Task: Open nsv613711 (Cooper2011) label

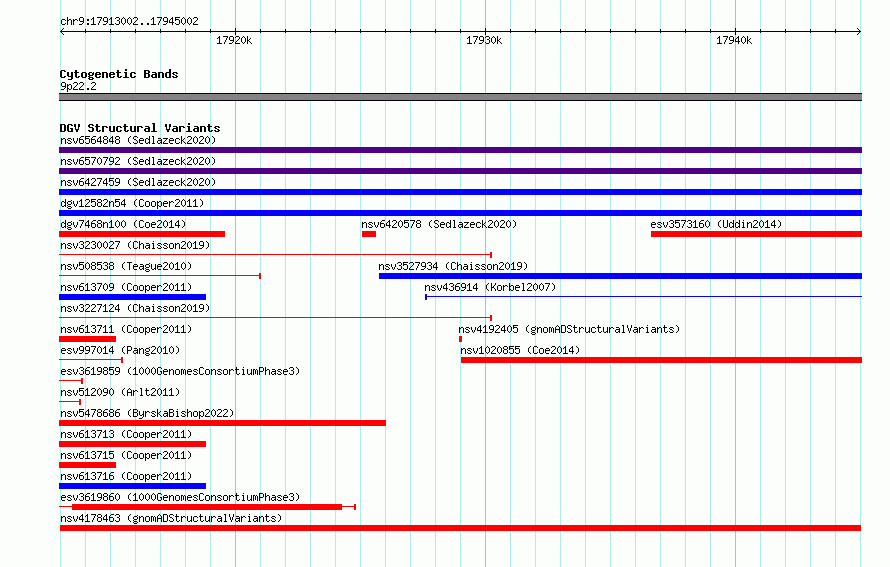Action: (126, 329)
